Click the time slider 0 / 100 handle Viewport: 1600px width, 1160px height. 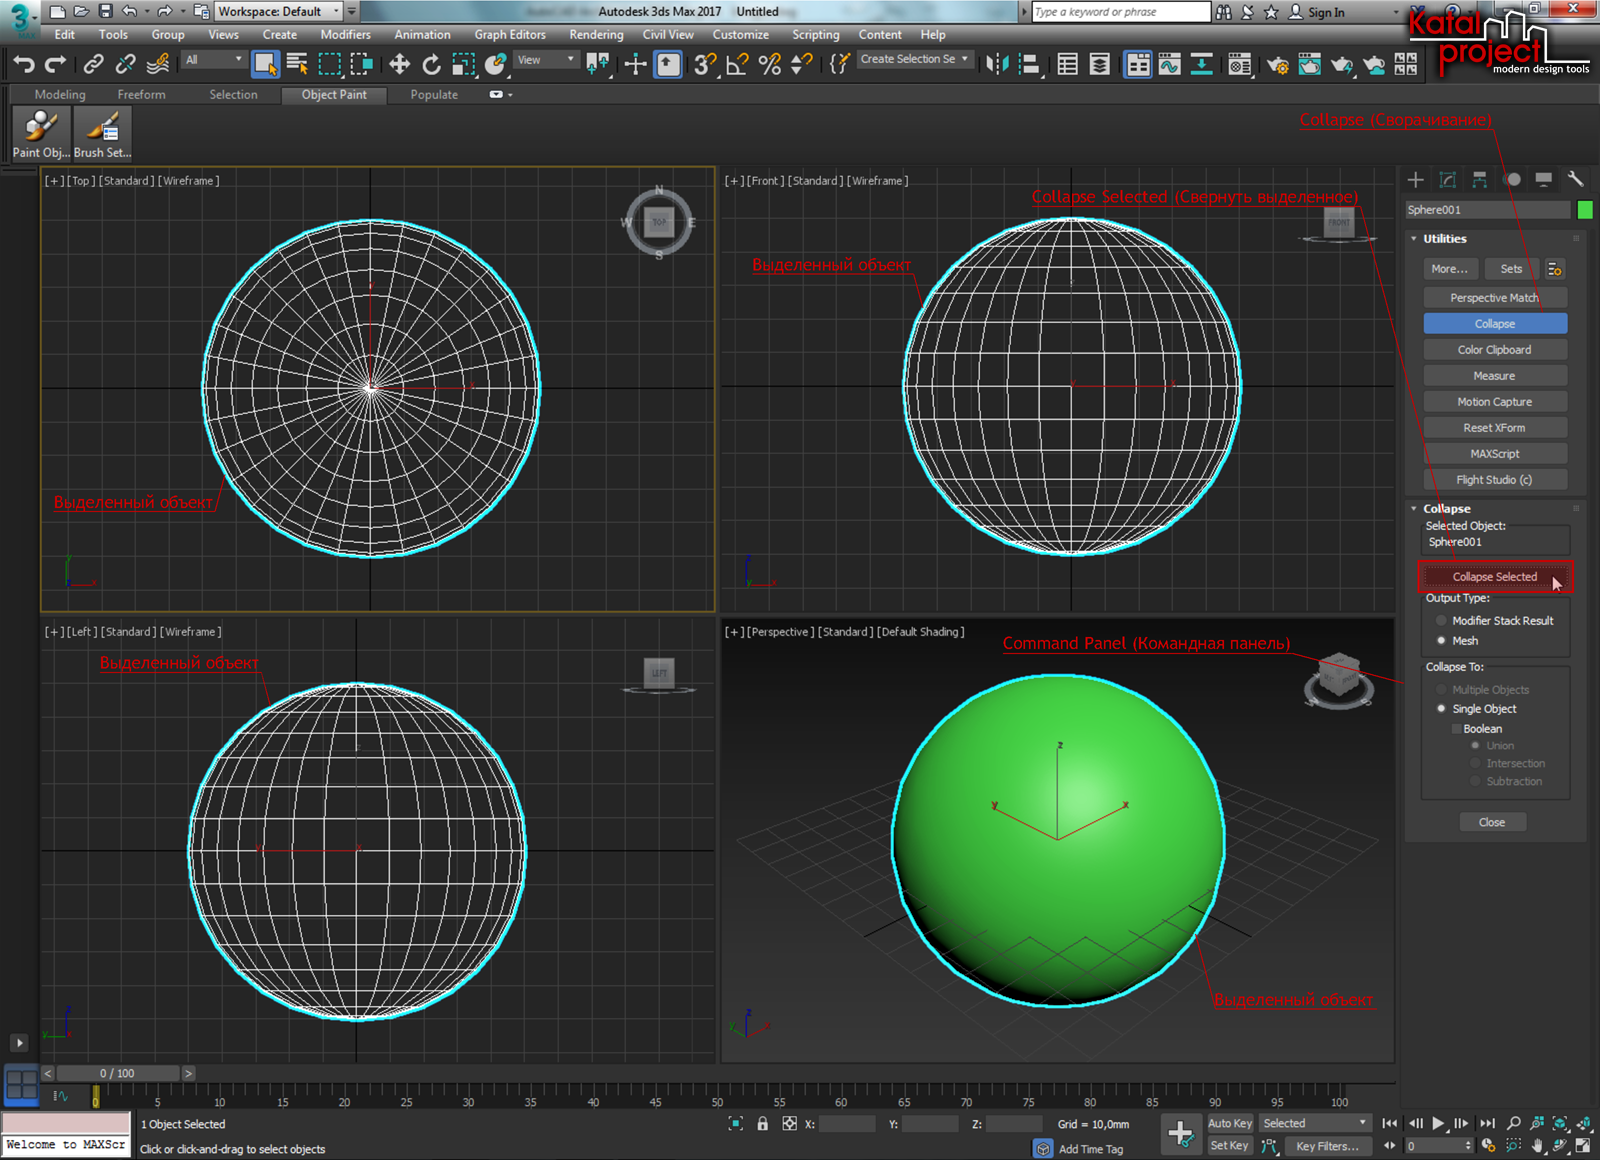[118, 1073]
